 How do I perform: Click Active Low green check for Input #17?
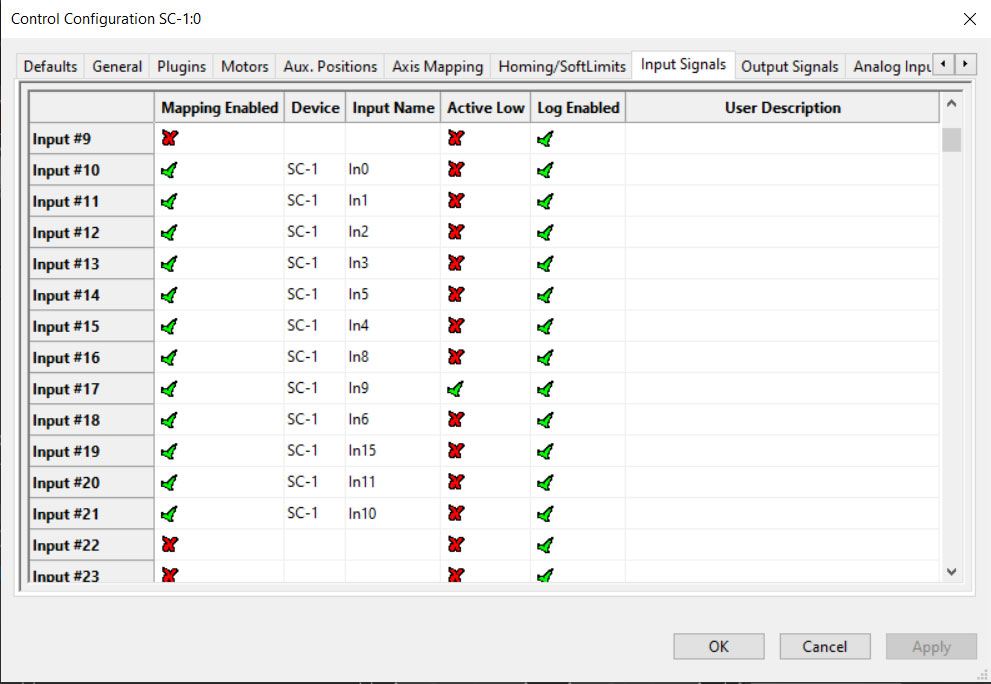click(x=456, y=389)
